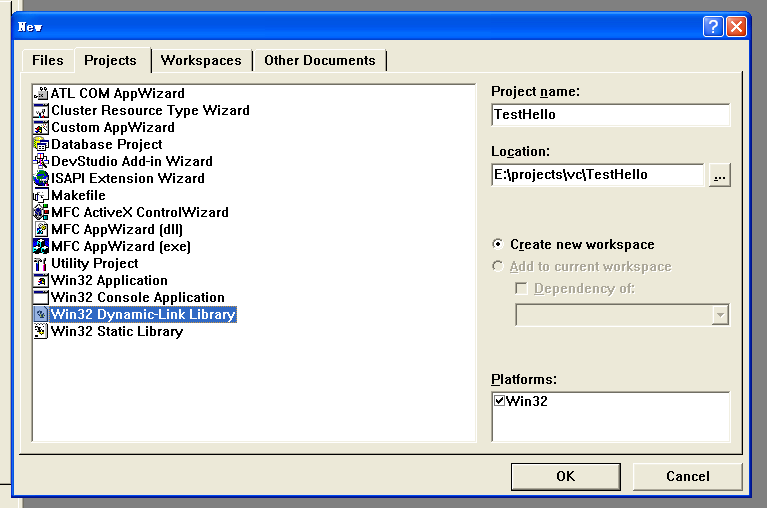Select Win32 Dynamic-Link Library entry
Image resolution: width=767 pixels, height=508 pixels.
pyautogui.click(x=143, y=314)
